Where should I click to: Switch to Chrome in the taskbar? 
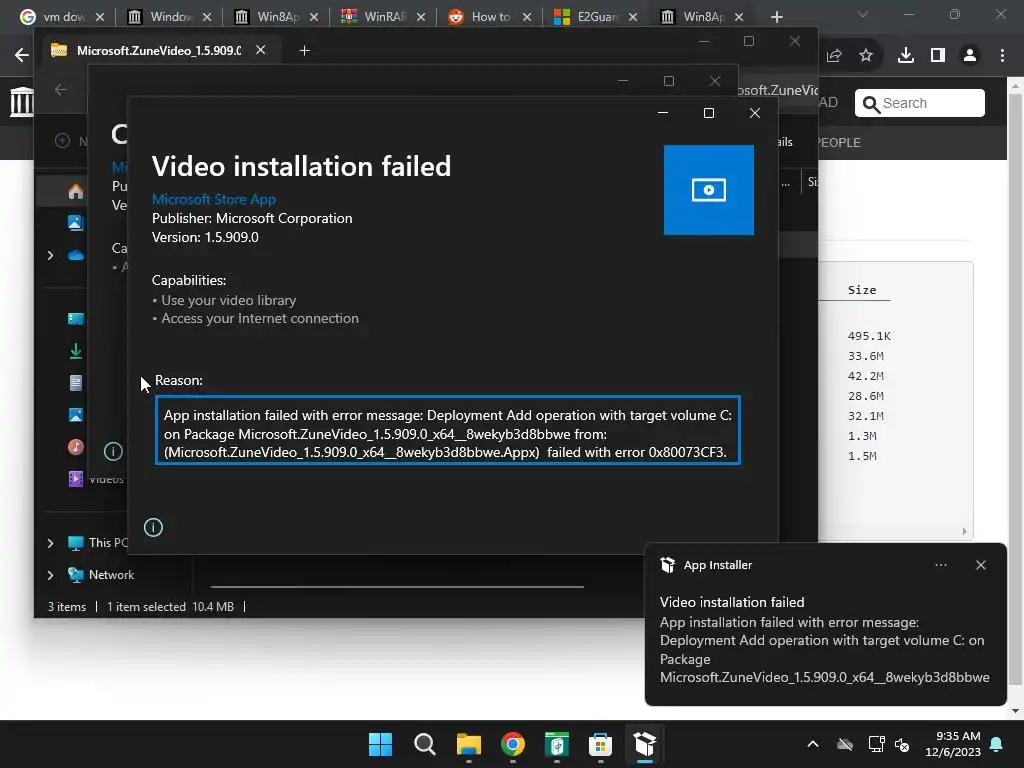[x=513, y=744]
